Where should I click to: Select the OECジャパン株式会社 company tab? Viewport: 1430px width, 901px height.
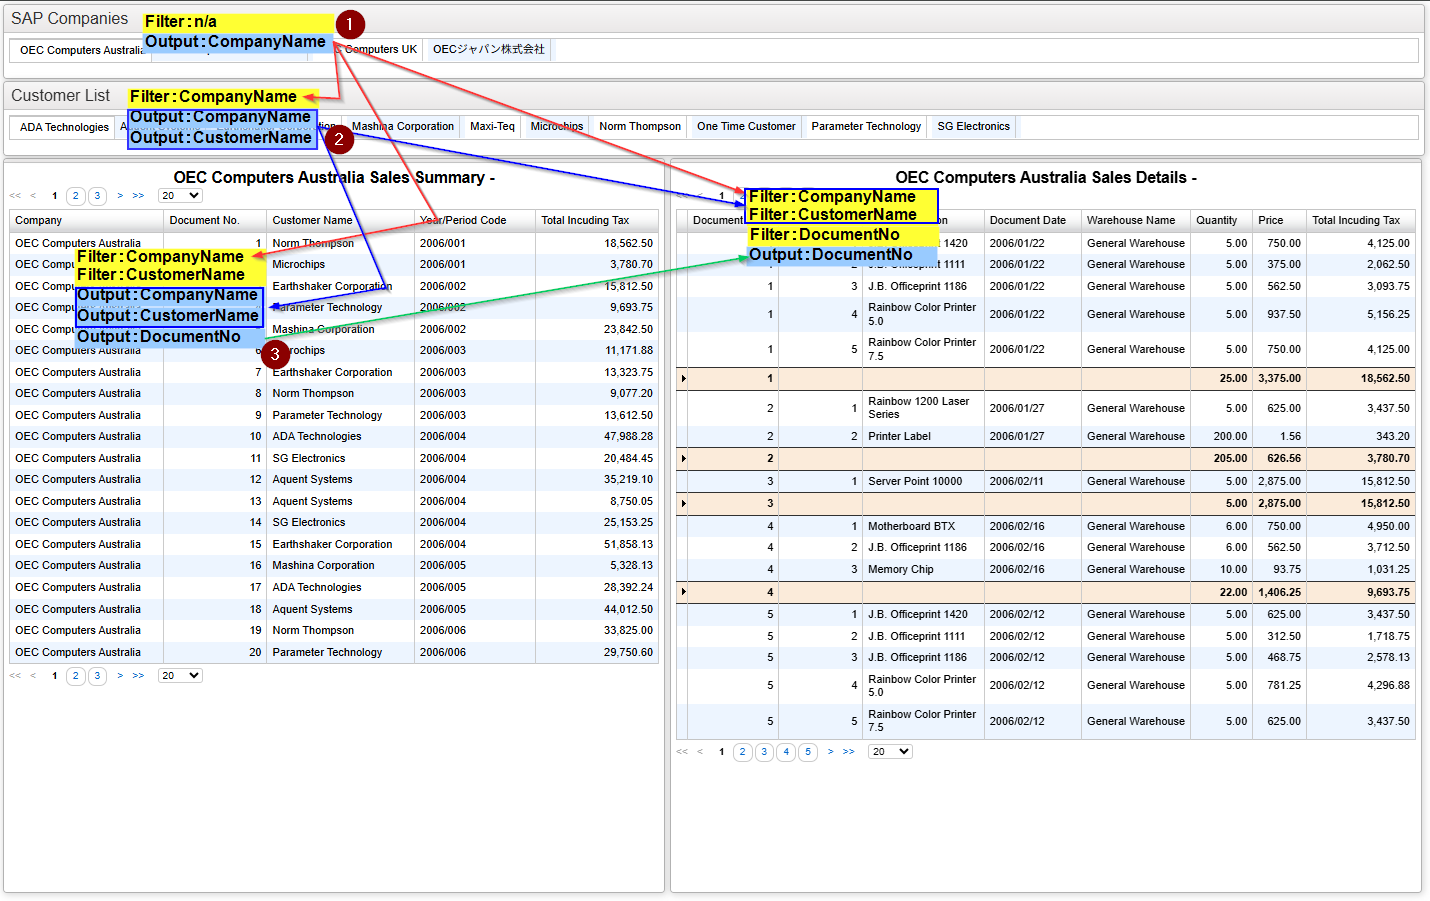(489, 50)
